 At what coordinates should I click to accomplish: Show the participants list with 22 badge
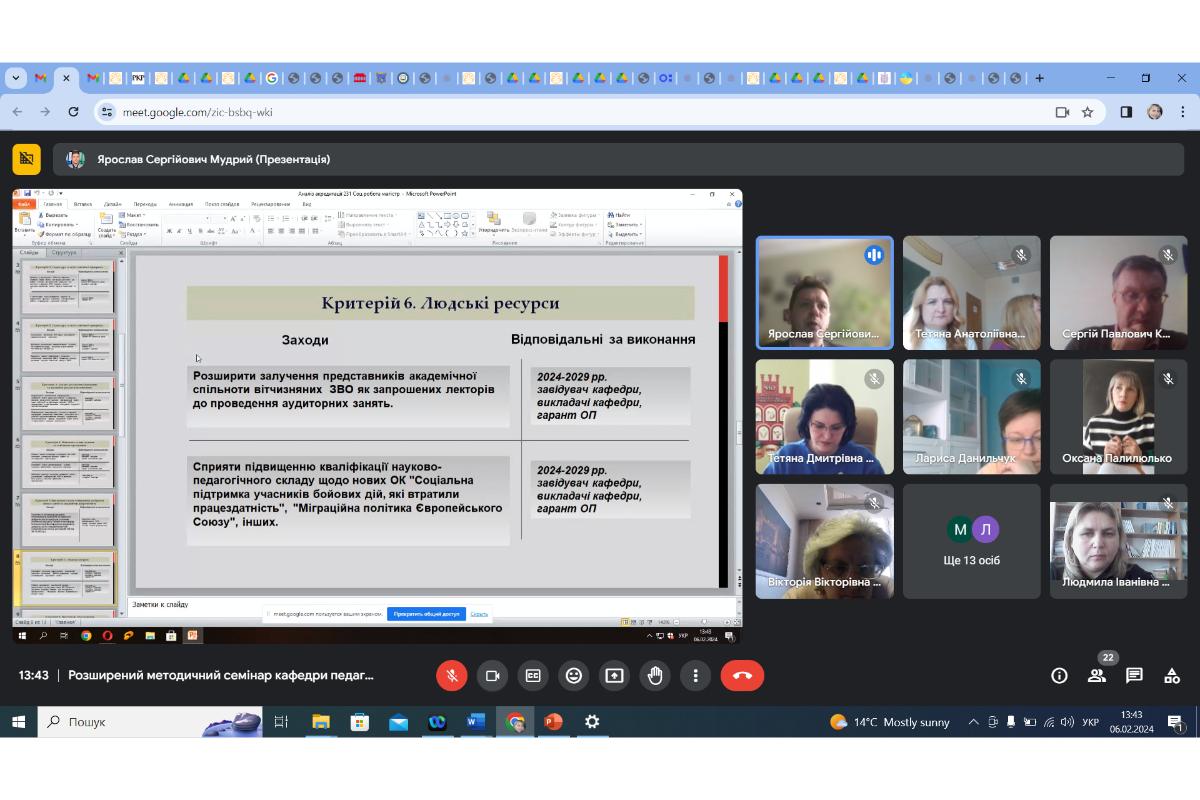[1097, 676]
